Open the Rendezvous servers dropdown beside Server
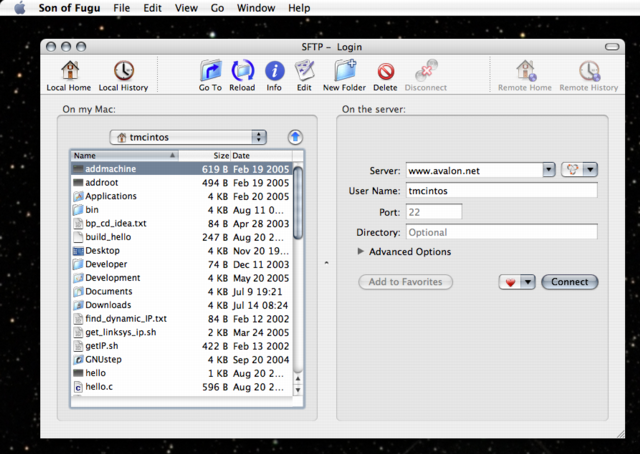 coord(580,169)
